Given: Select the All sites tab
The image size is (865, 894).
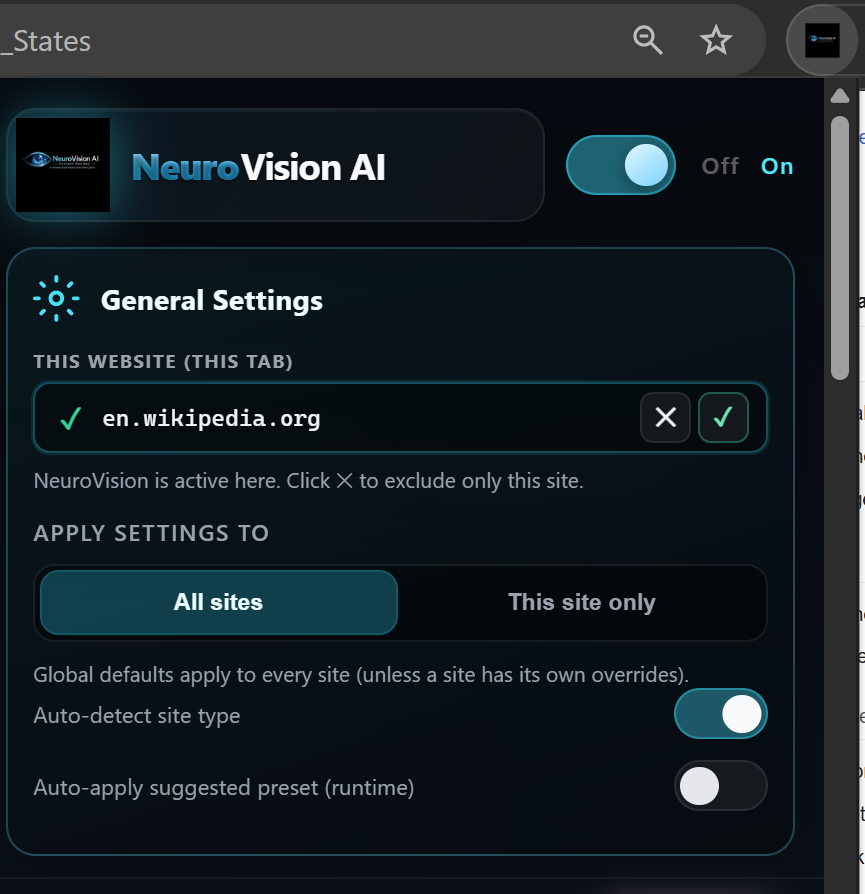Looking at the screenshot, I should [x=218, y=602].
